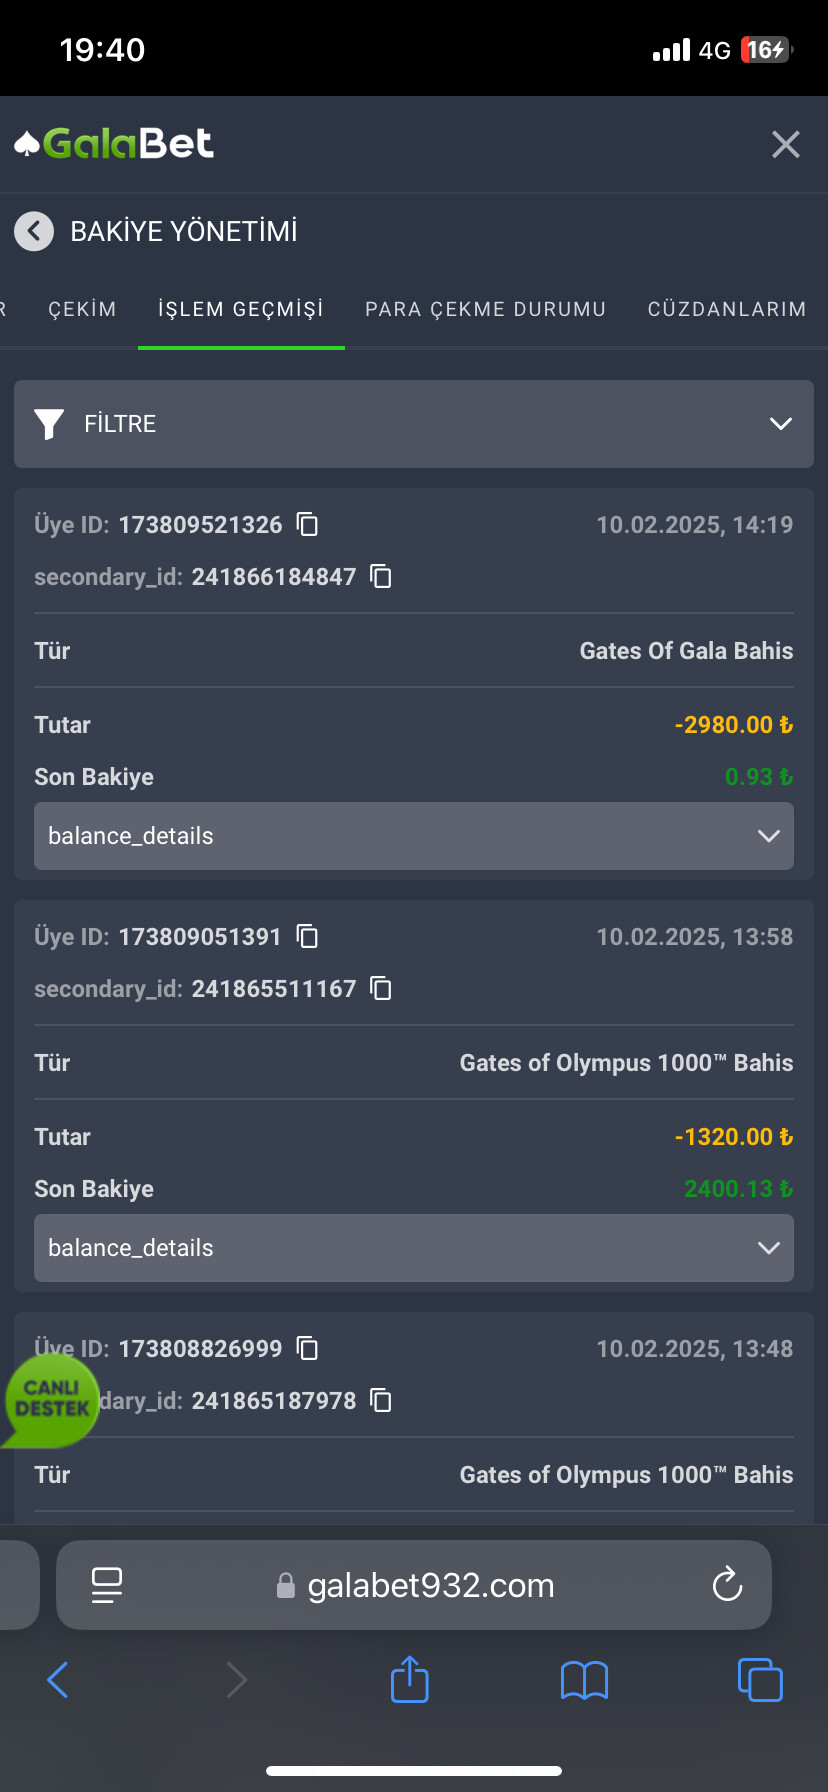Reload the galabet932.com page
This screenshot has width=828, height=1792.
pos(727,1584)
